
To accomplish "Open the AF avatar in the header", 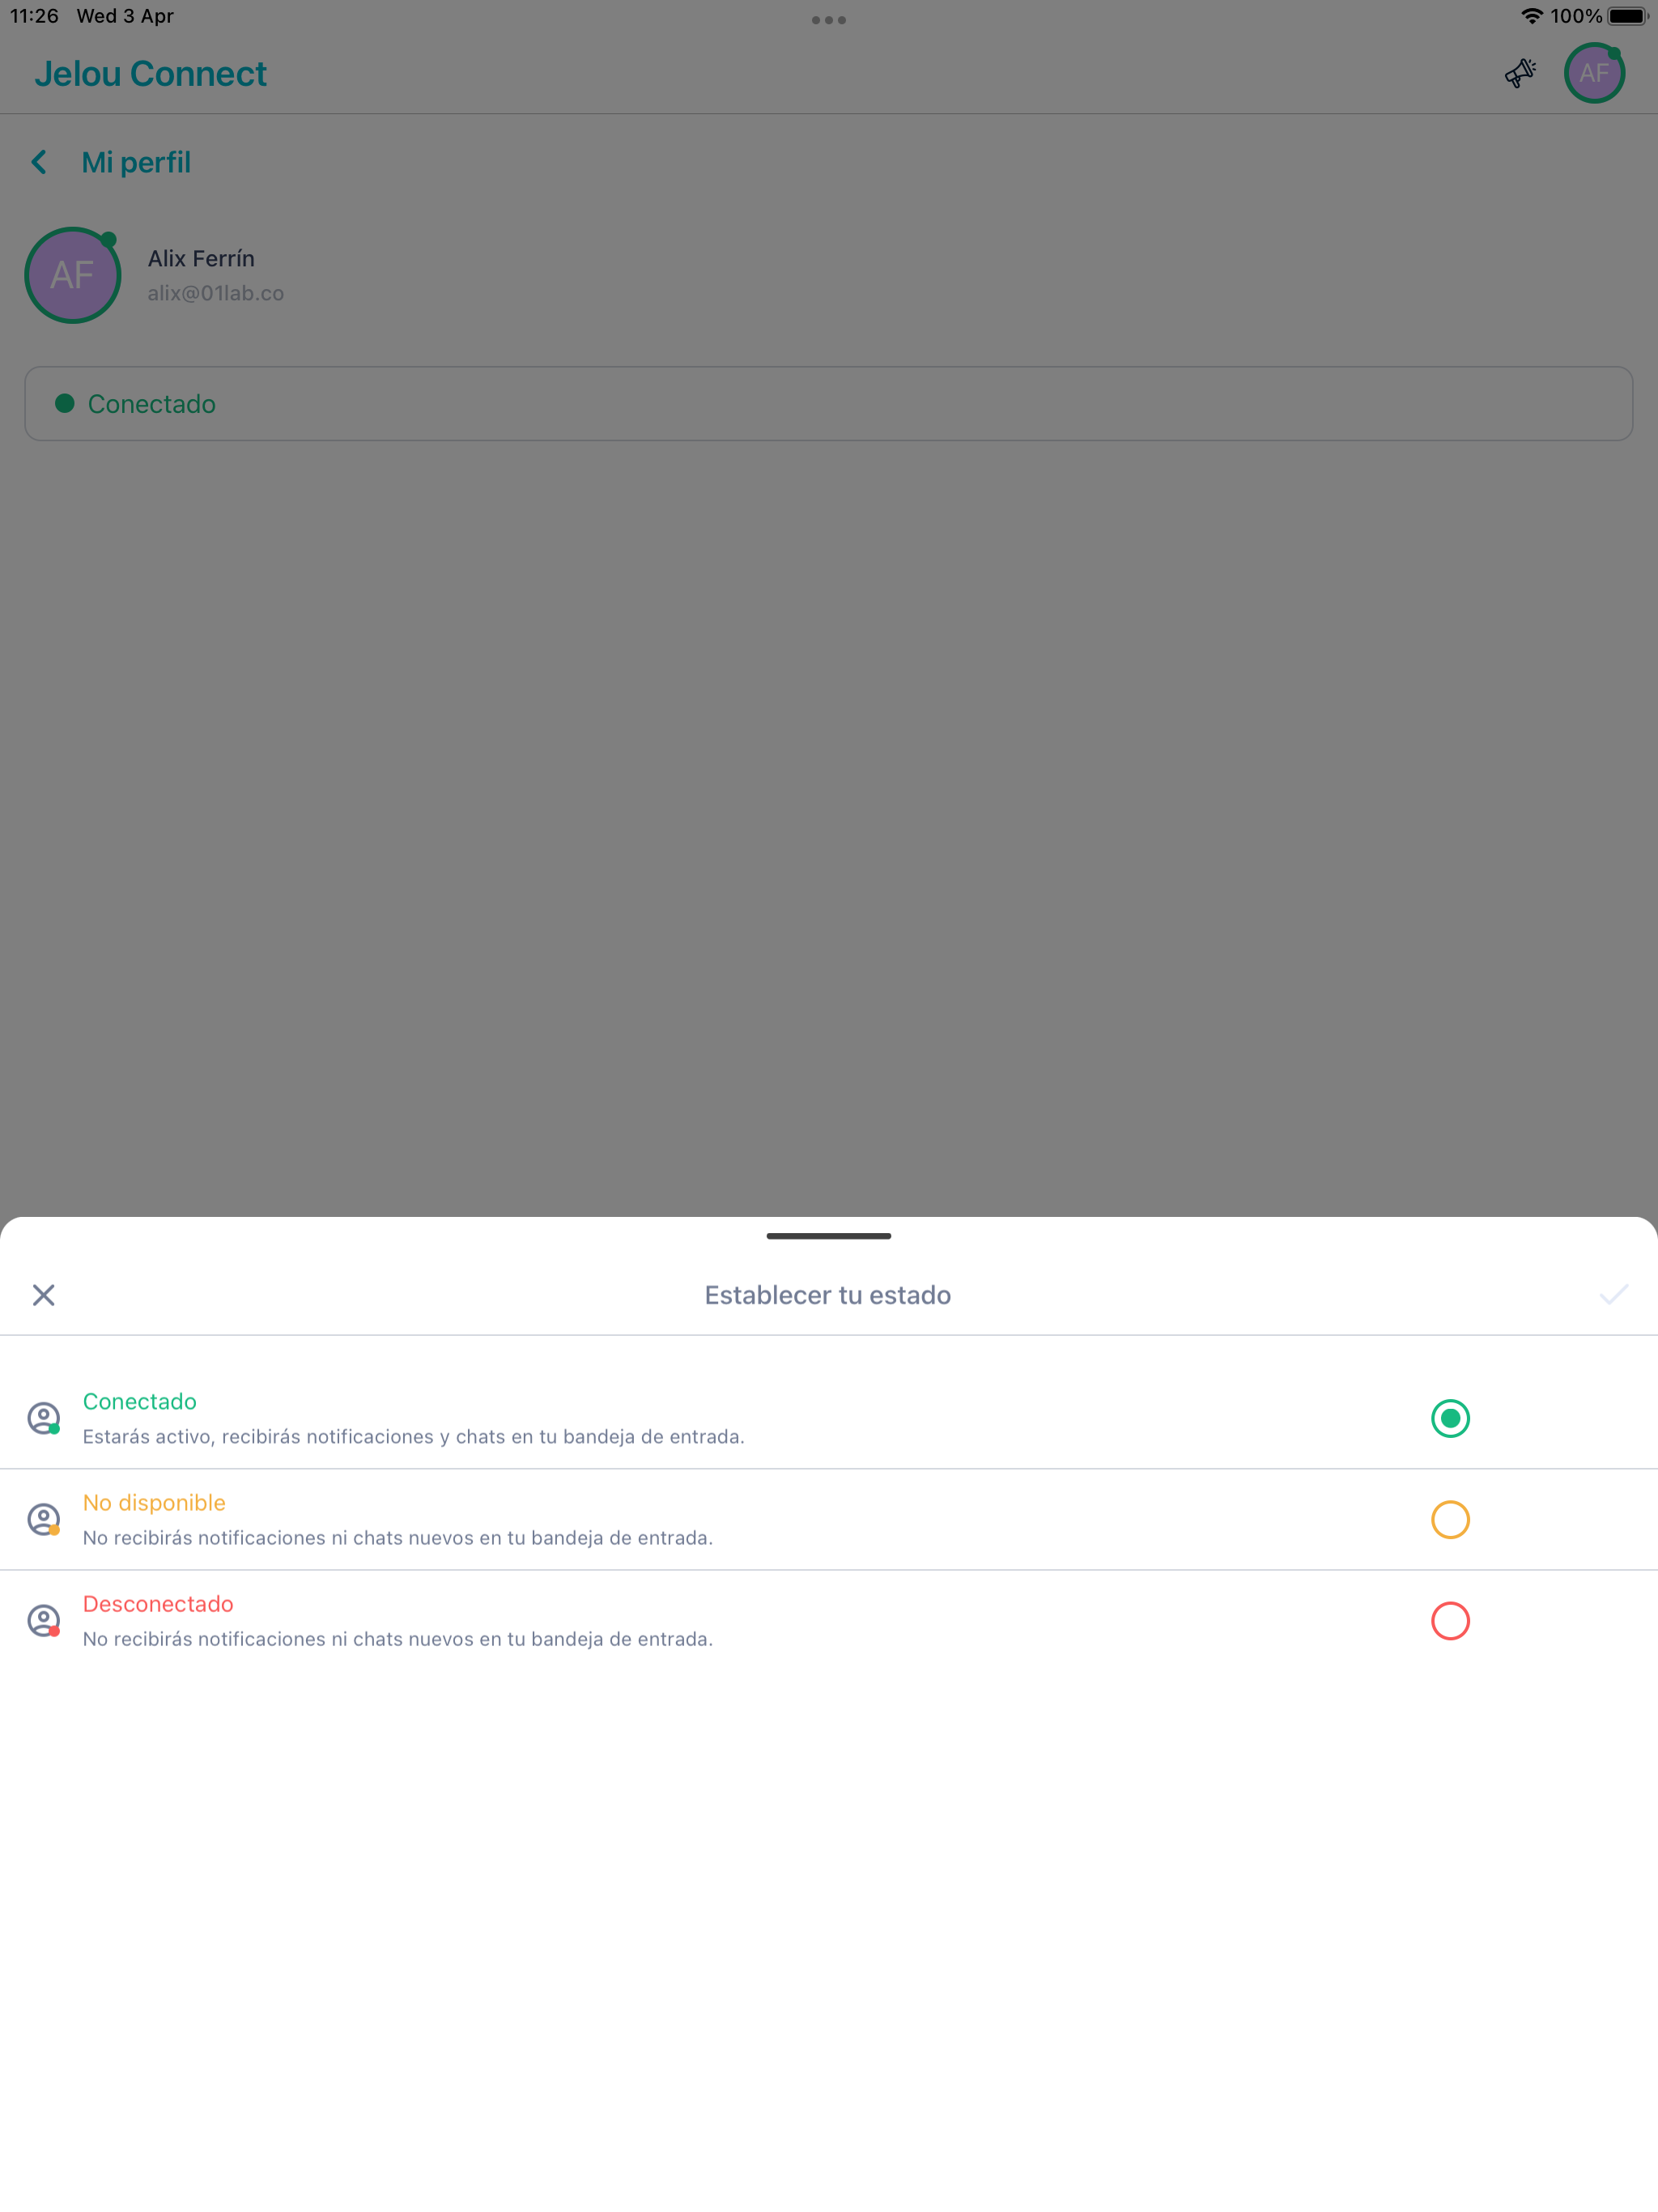I will 1594,73.
